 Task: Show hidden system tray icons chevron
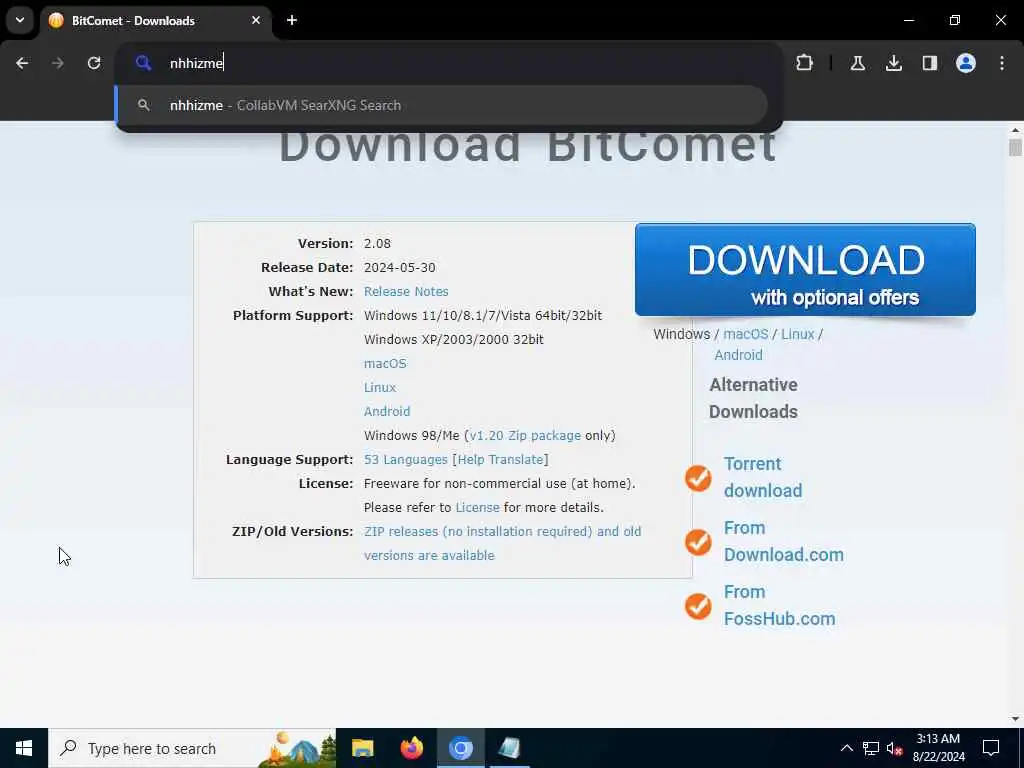tap(846, 748)
